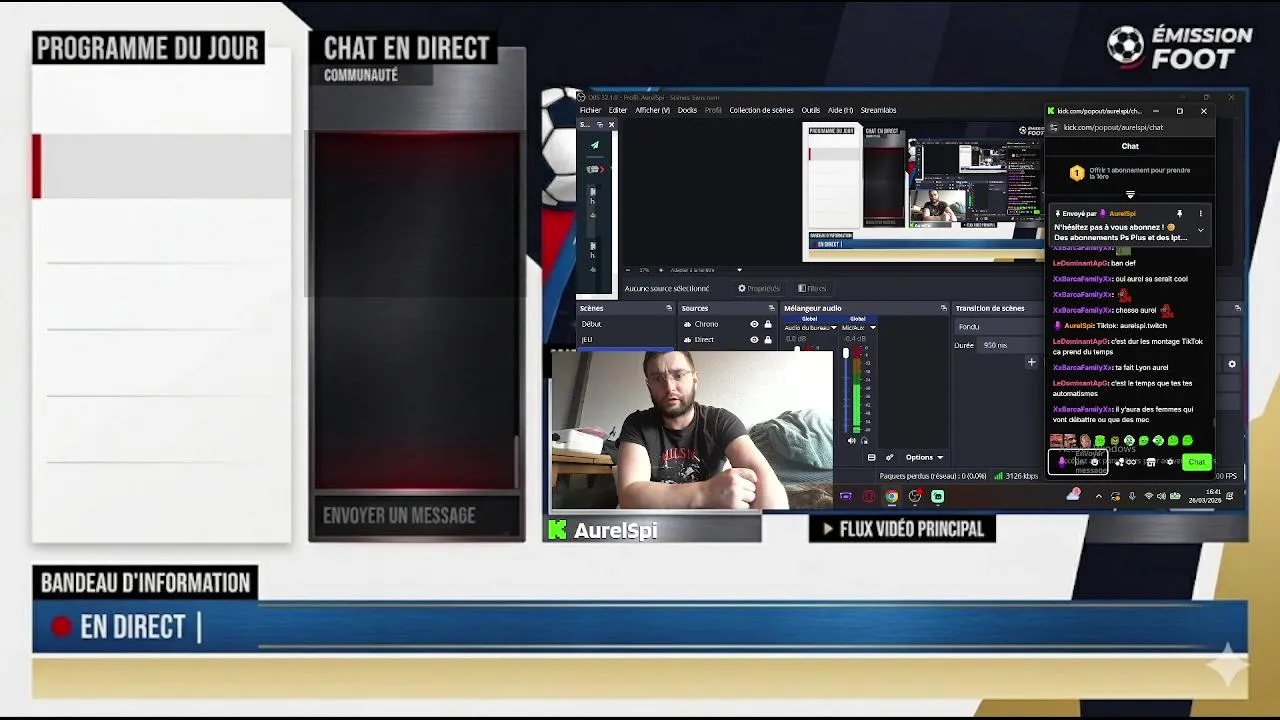Click the FLUX VIDÉO PRINCIPAL label
This screenshot has width=1280, height=720.
click(x=902, y=529)
